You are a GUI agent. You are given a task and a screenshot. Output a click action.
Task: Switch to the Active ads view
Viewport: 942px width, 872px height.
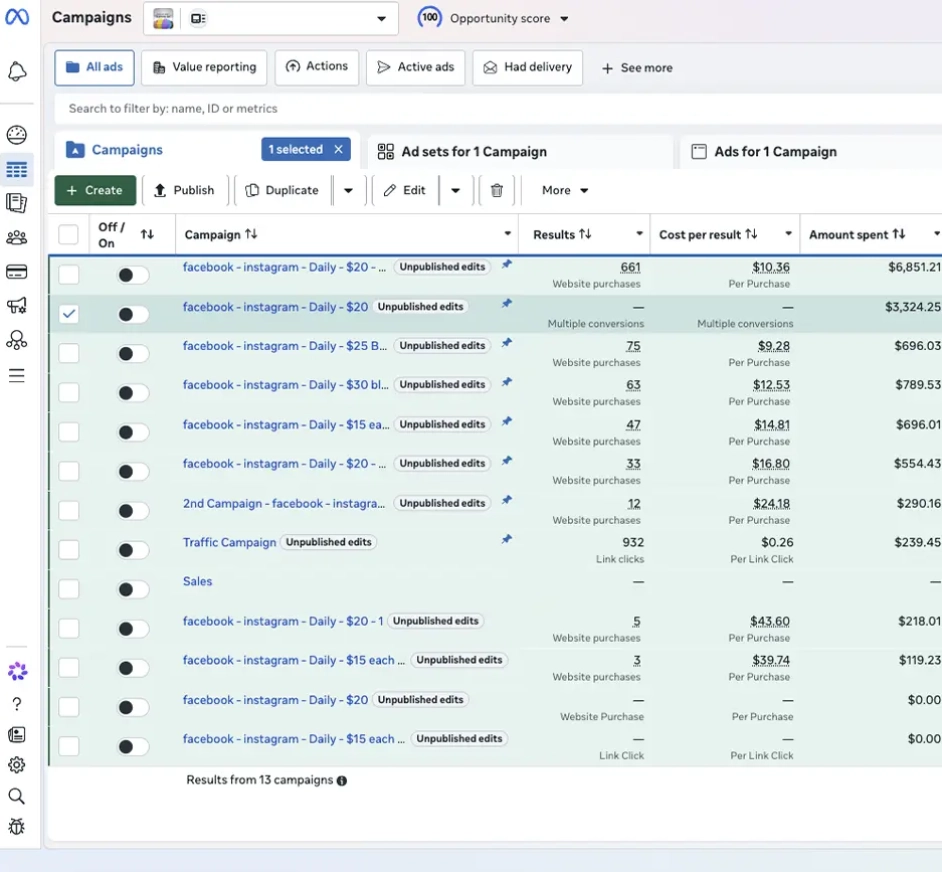point(416,67)
